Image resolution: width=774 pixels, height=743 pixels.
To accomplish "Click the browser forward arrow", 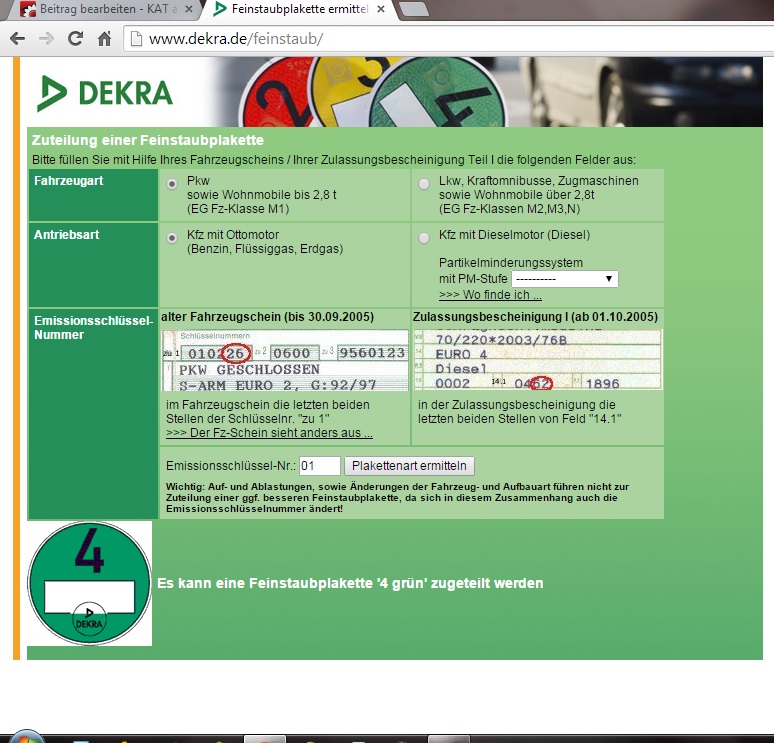I will [x=46, y=40].
